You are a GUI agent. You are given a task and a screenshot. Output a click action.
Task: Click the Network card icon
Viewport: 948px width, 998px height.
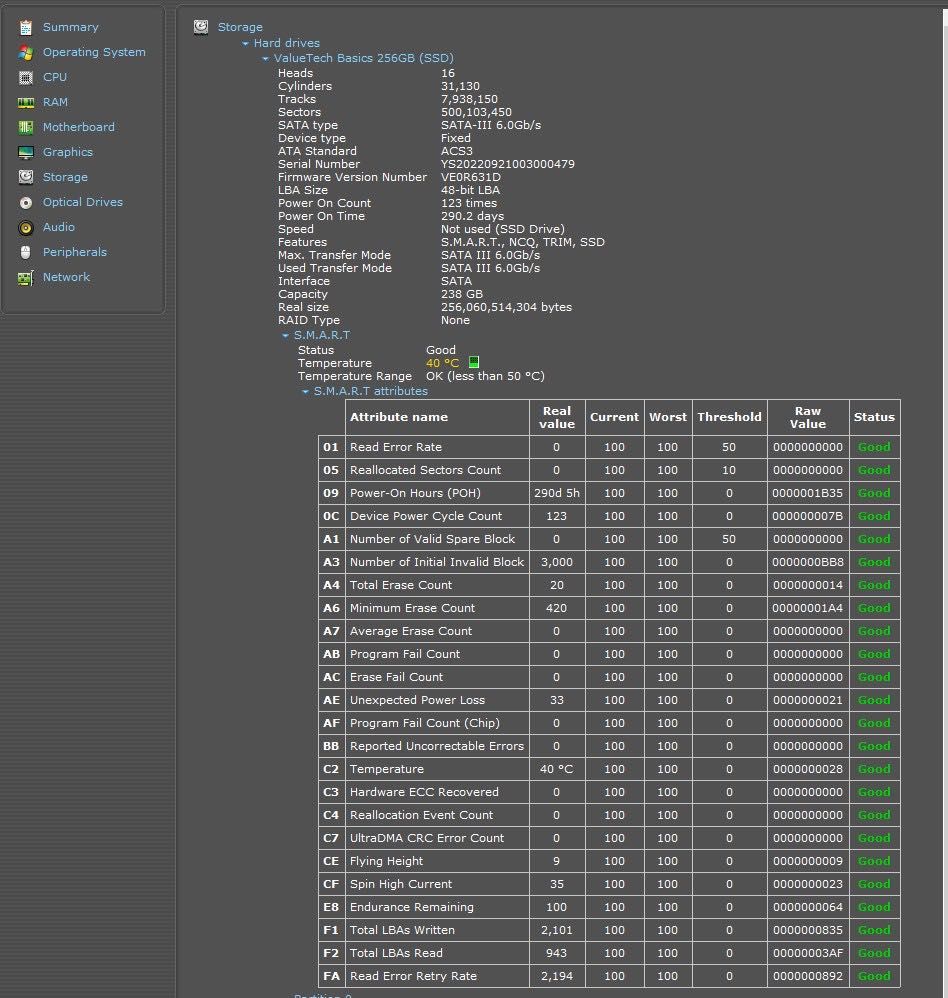tap(25, 278)
